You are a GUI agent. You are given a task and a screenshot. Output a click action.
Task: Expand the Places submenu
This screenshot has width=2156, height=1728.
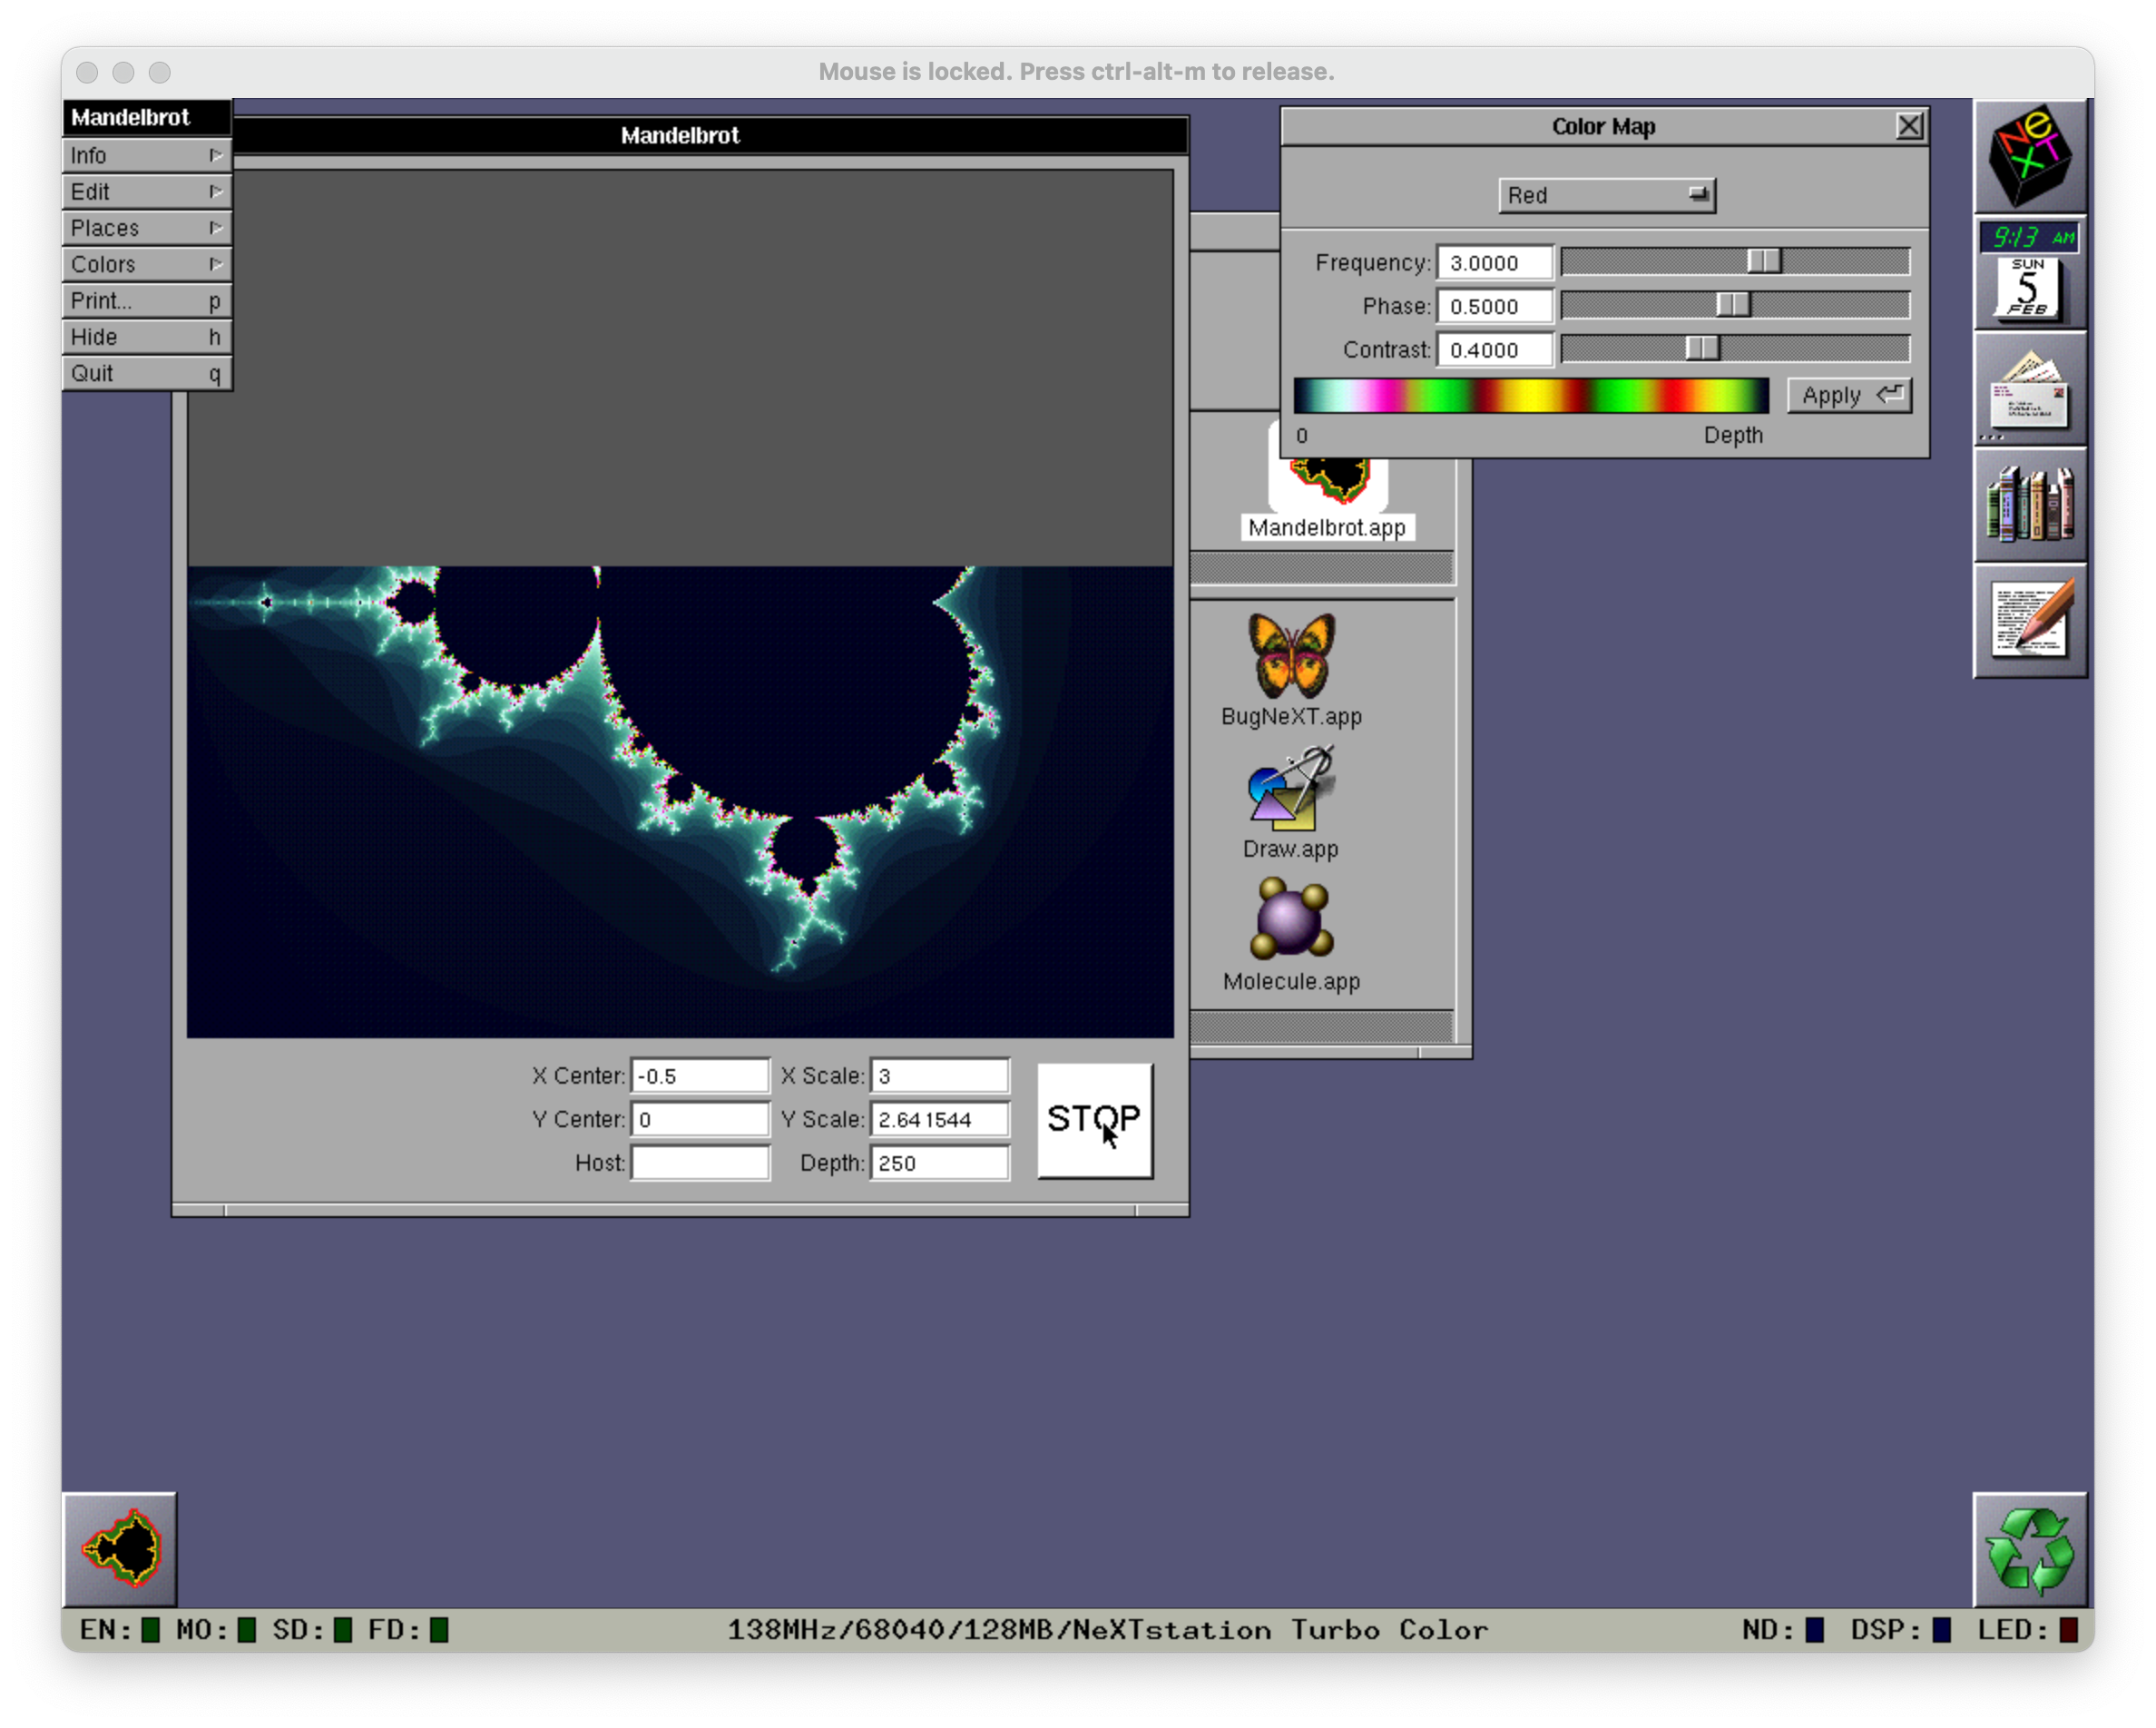tap(146, 228)
